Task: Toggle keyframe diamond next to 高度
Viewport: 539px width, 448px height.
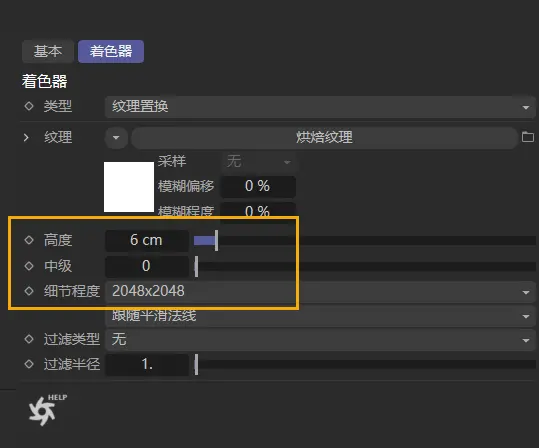Action: tap(29, 240)
